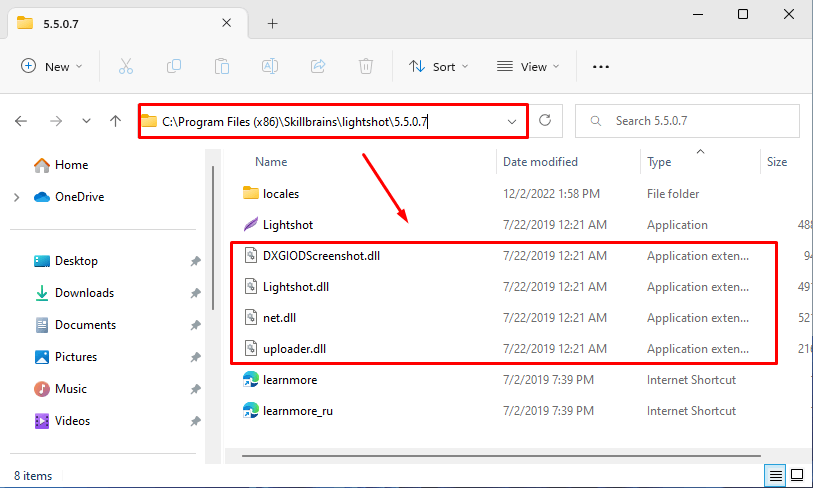The height and width of the screenshot is (488, 813).
Task: Unpin Desktop using its pin icon
Action: coord(195,261)
